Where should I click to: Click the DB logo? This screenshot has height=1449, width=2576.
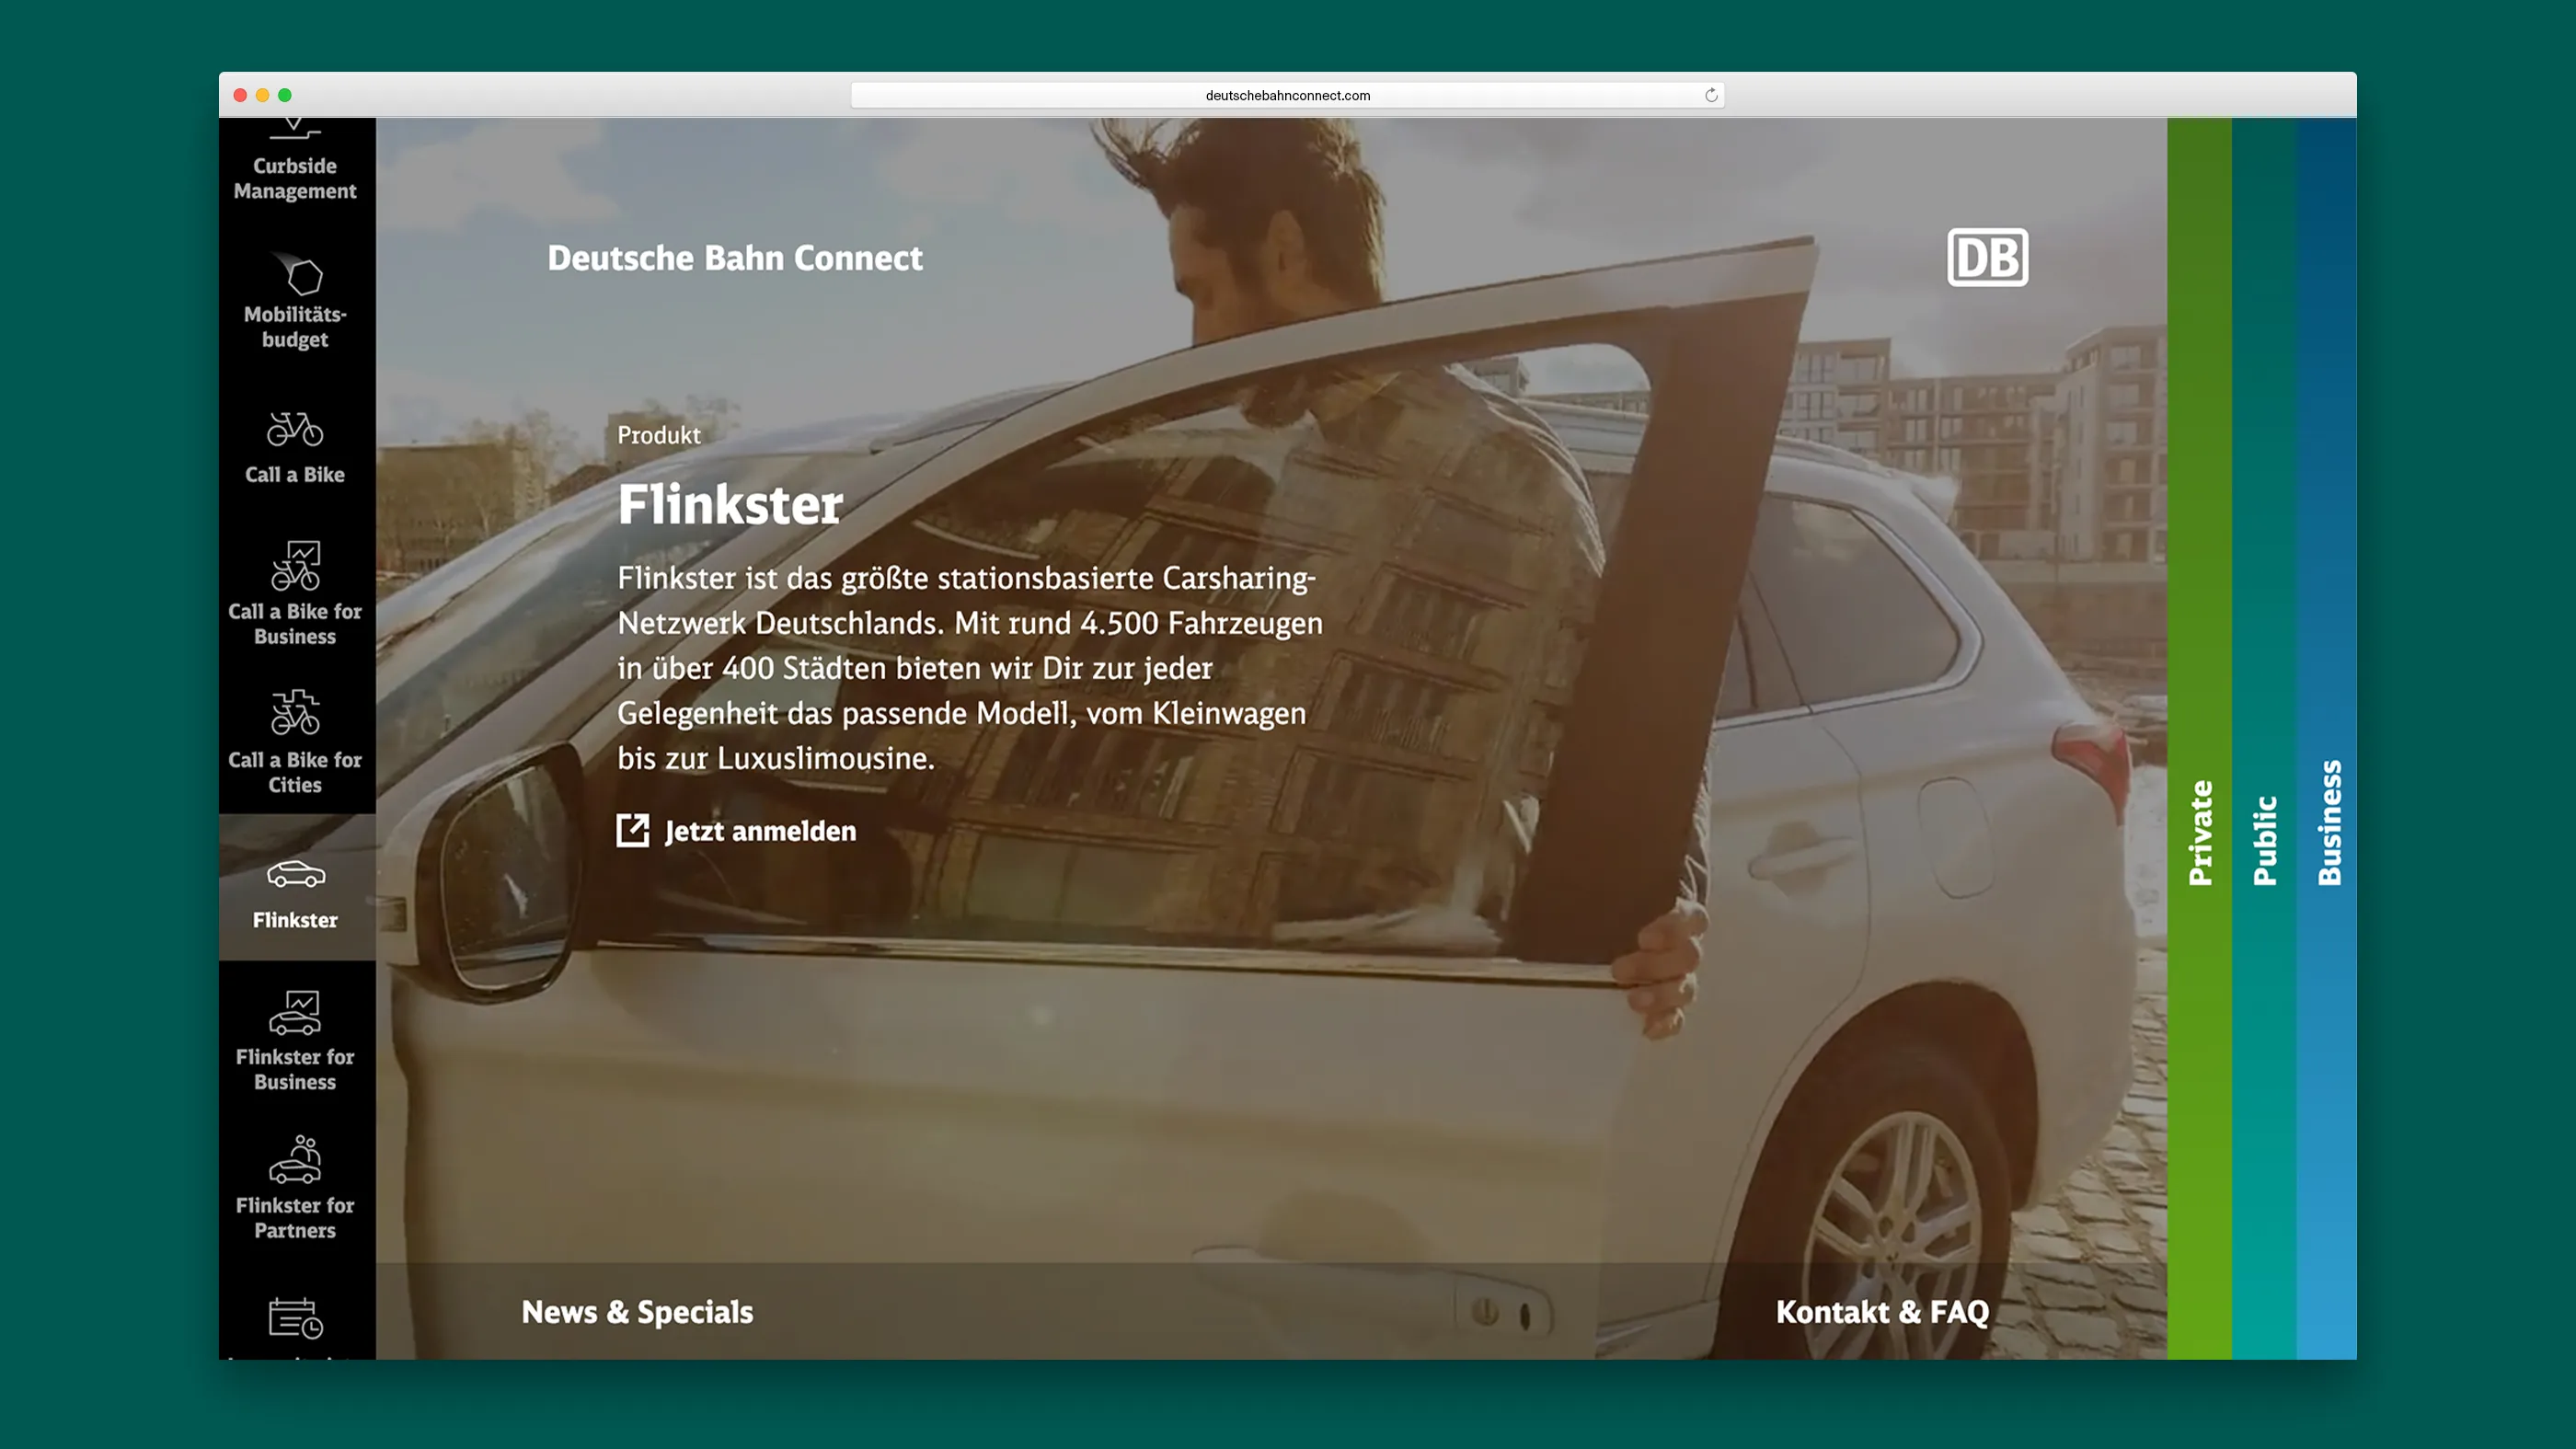coord(1987,257)
